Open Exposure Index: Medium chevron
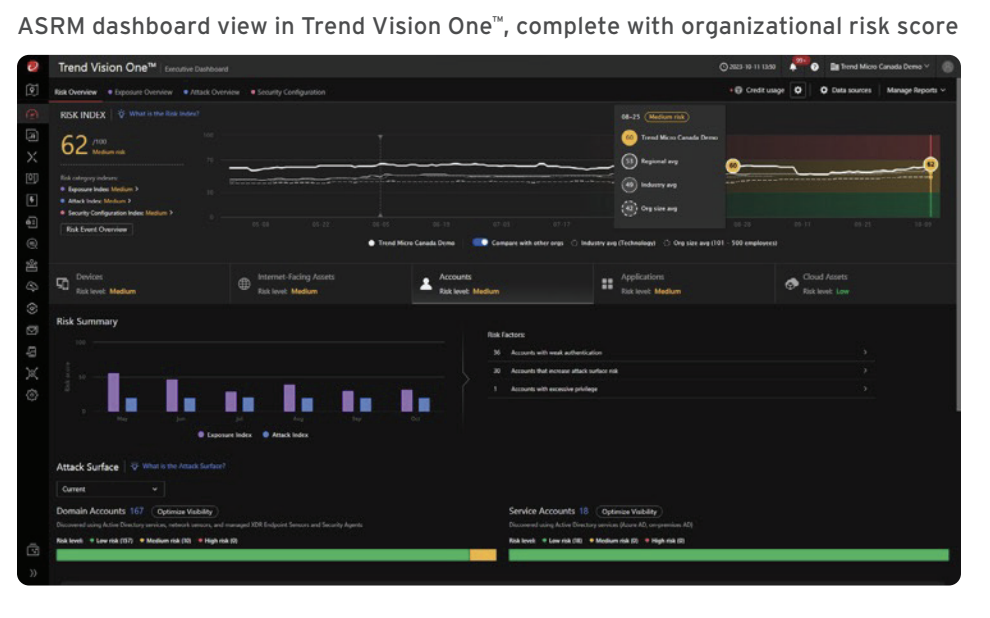Viewport: 990px width, 618px height. (137, 189)
